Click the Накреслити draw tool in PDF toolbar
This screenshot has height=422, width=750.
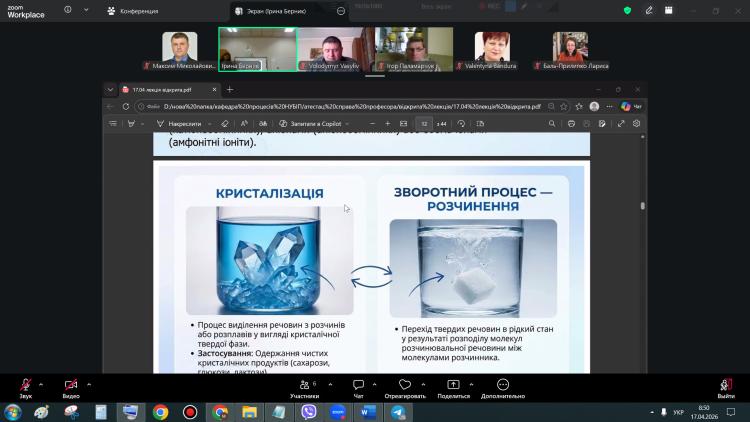(179, 123)
